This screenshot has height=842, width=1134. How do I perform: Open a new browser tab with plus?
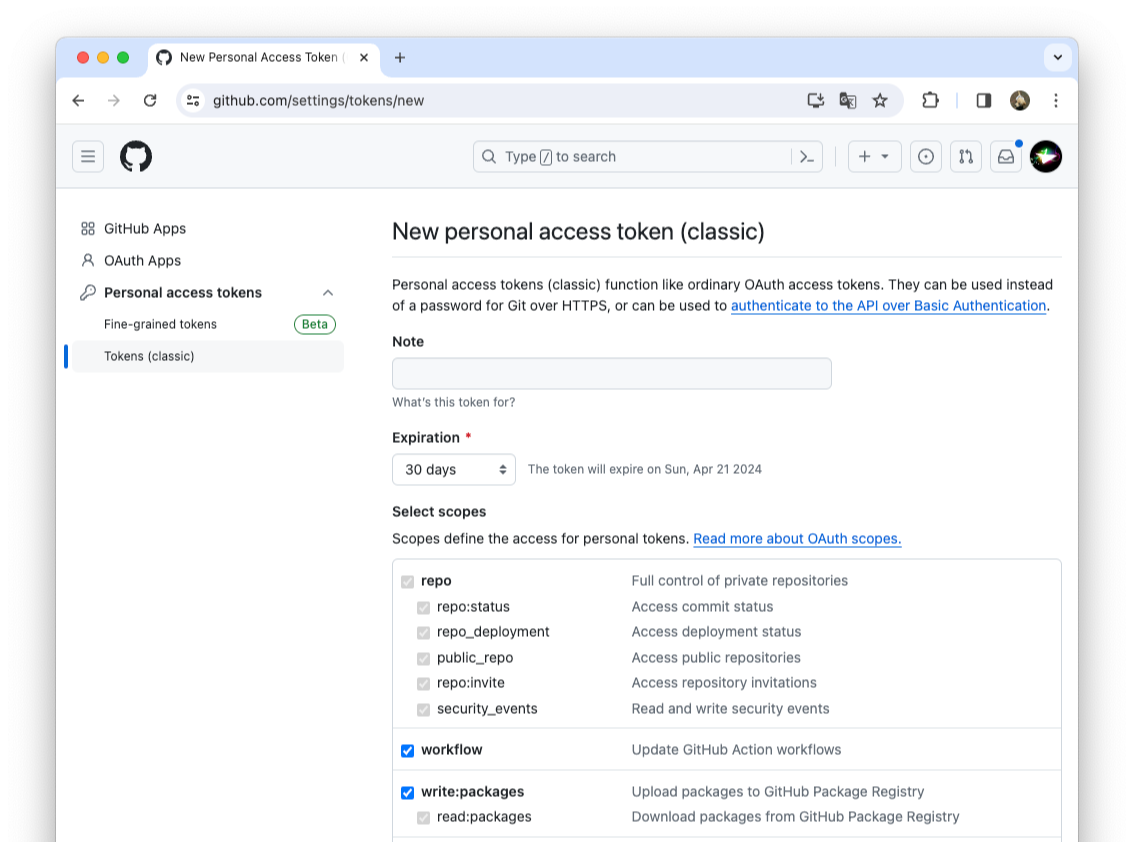[399, 57]
